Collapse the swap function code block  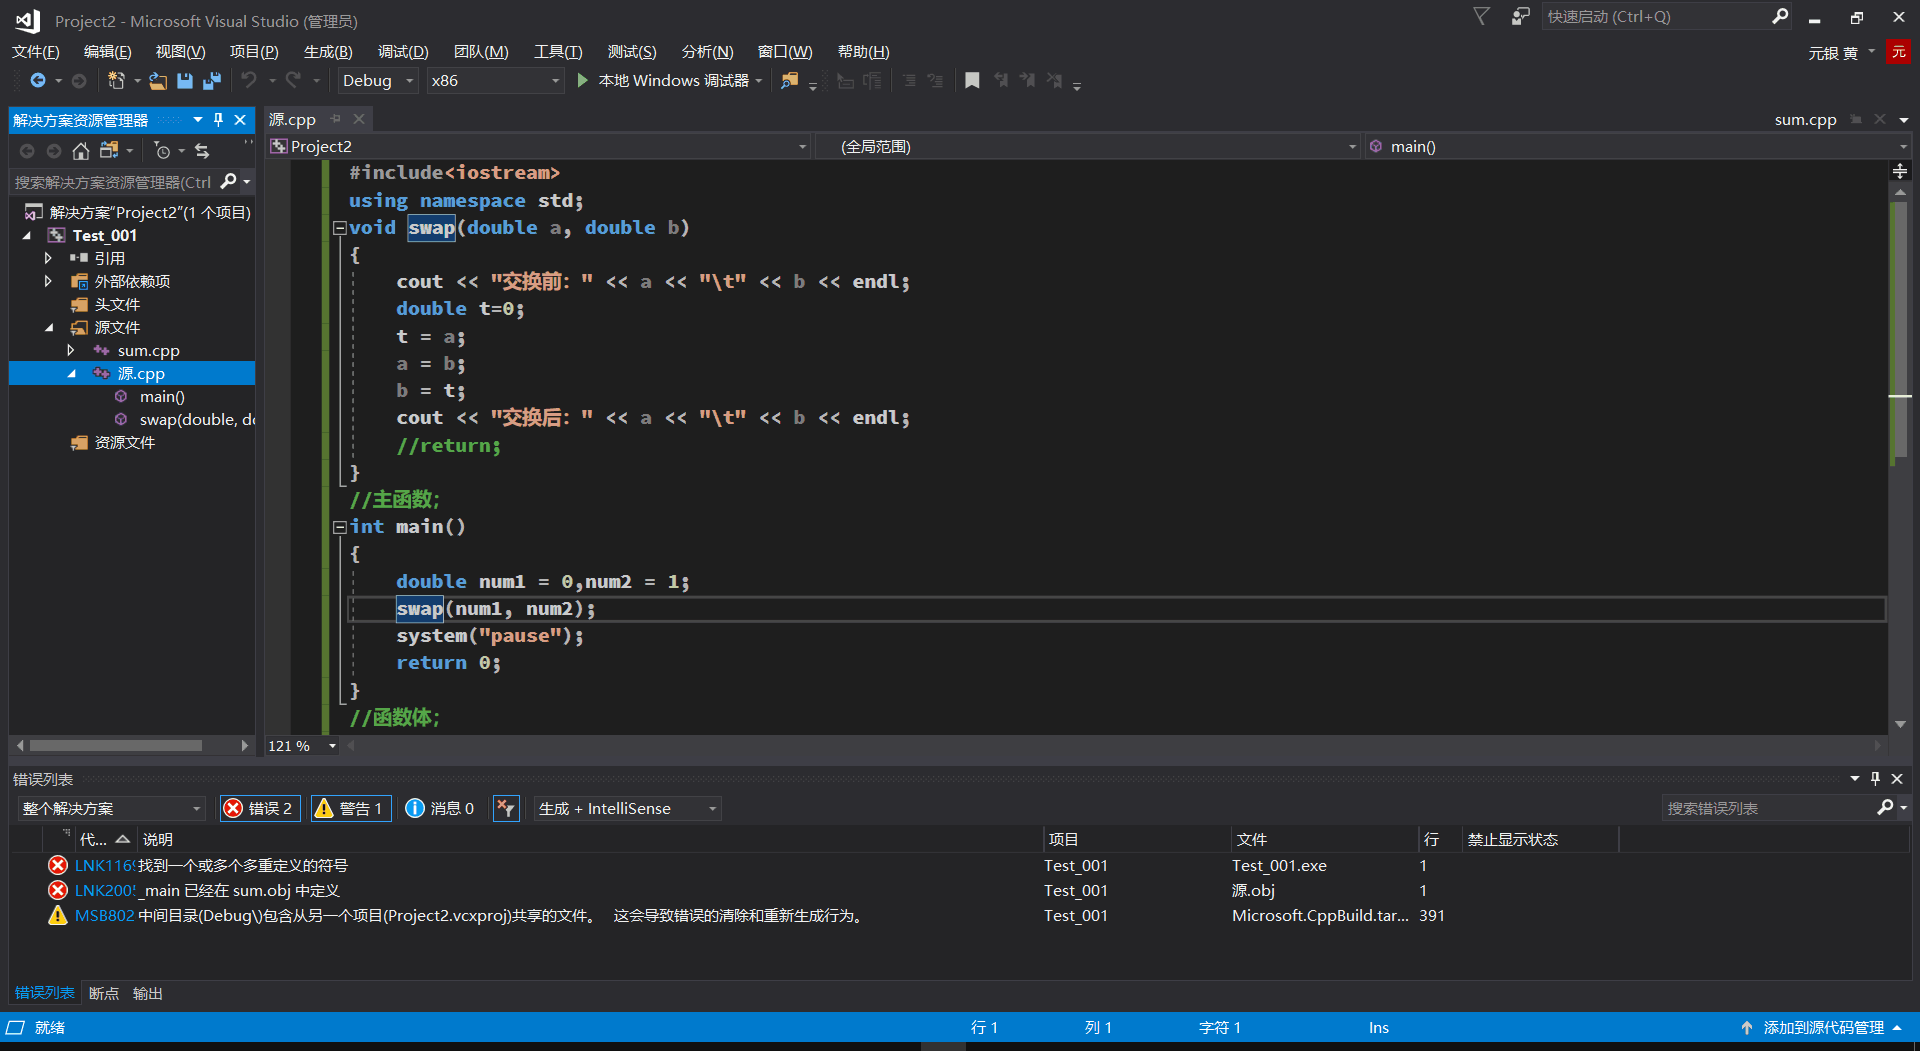(x=340, y=228)
